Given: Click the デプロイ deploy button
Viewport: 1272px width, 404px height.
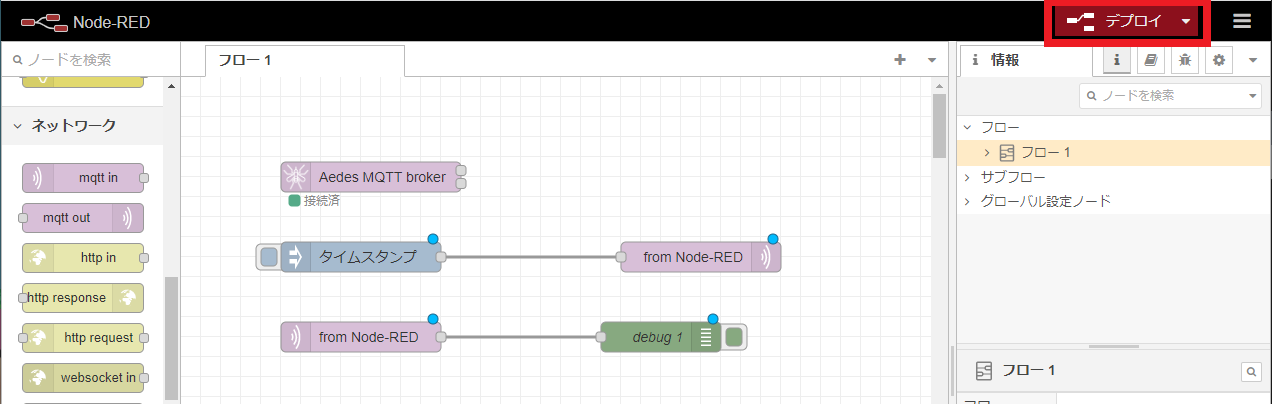Looking at the screenshot, I should (1115, 21).
